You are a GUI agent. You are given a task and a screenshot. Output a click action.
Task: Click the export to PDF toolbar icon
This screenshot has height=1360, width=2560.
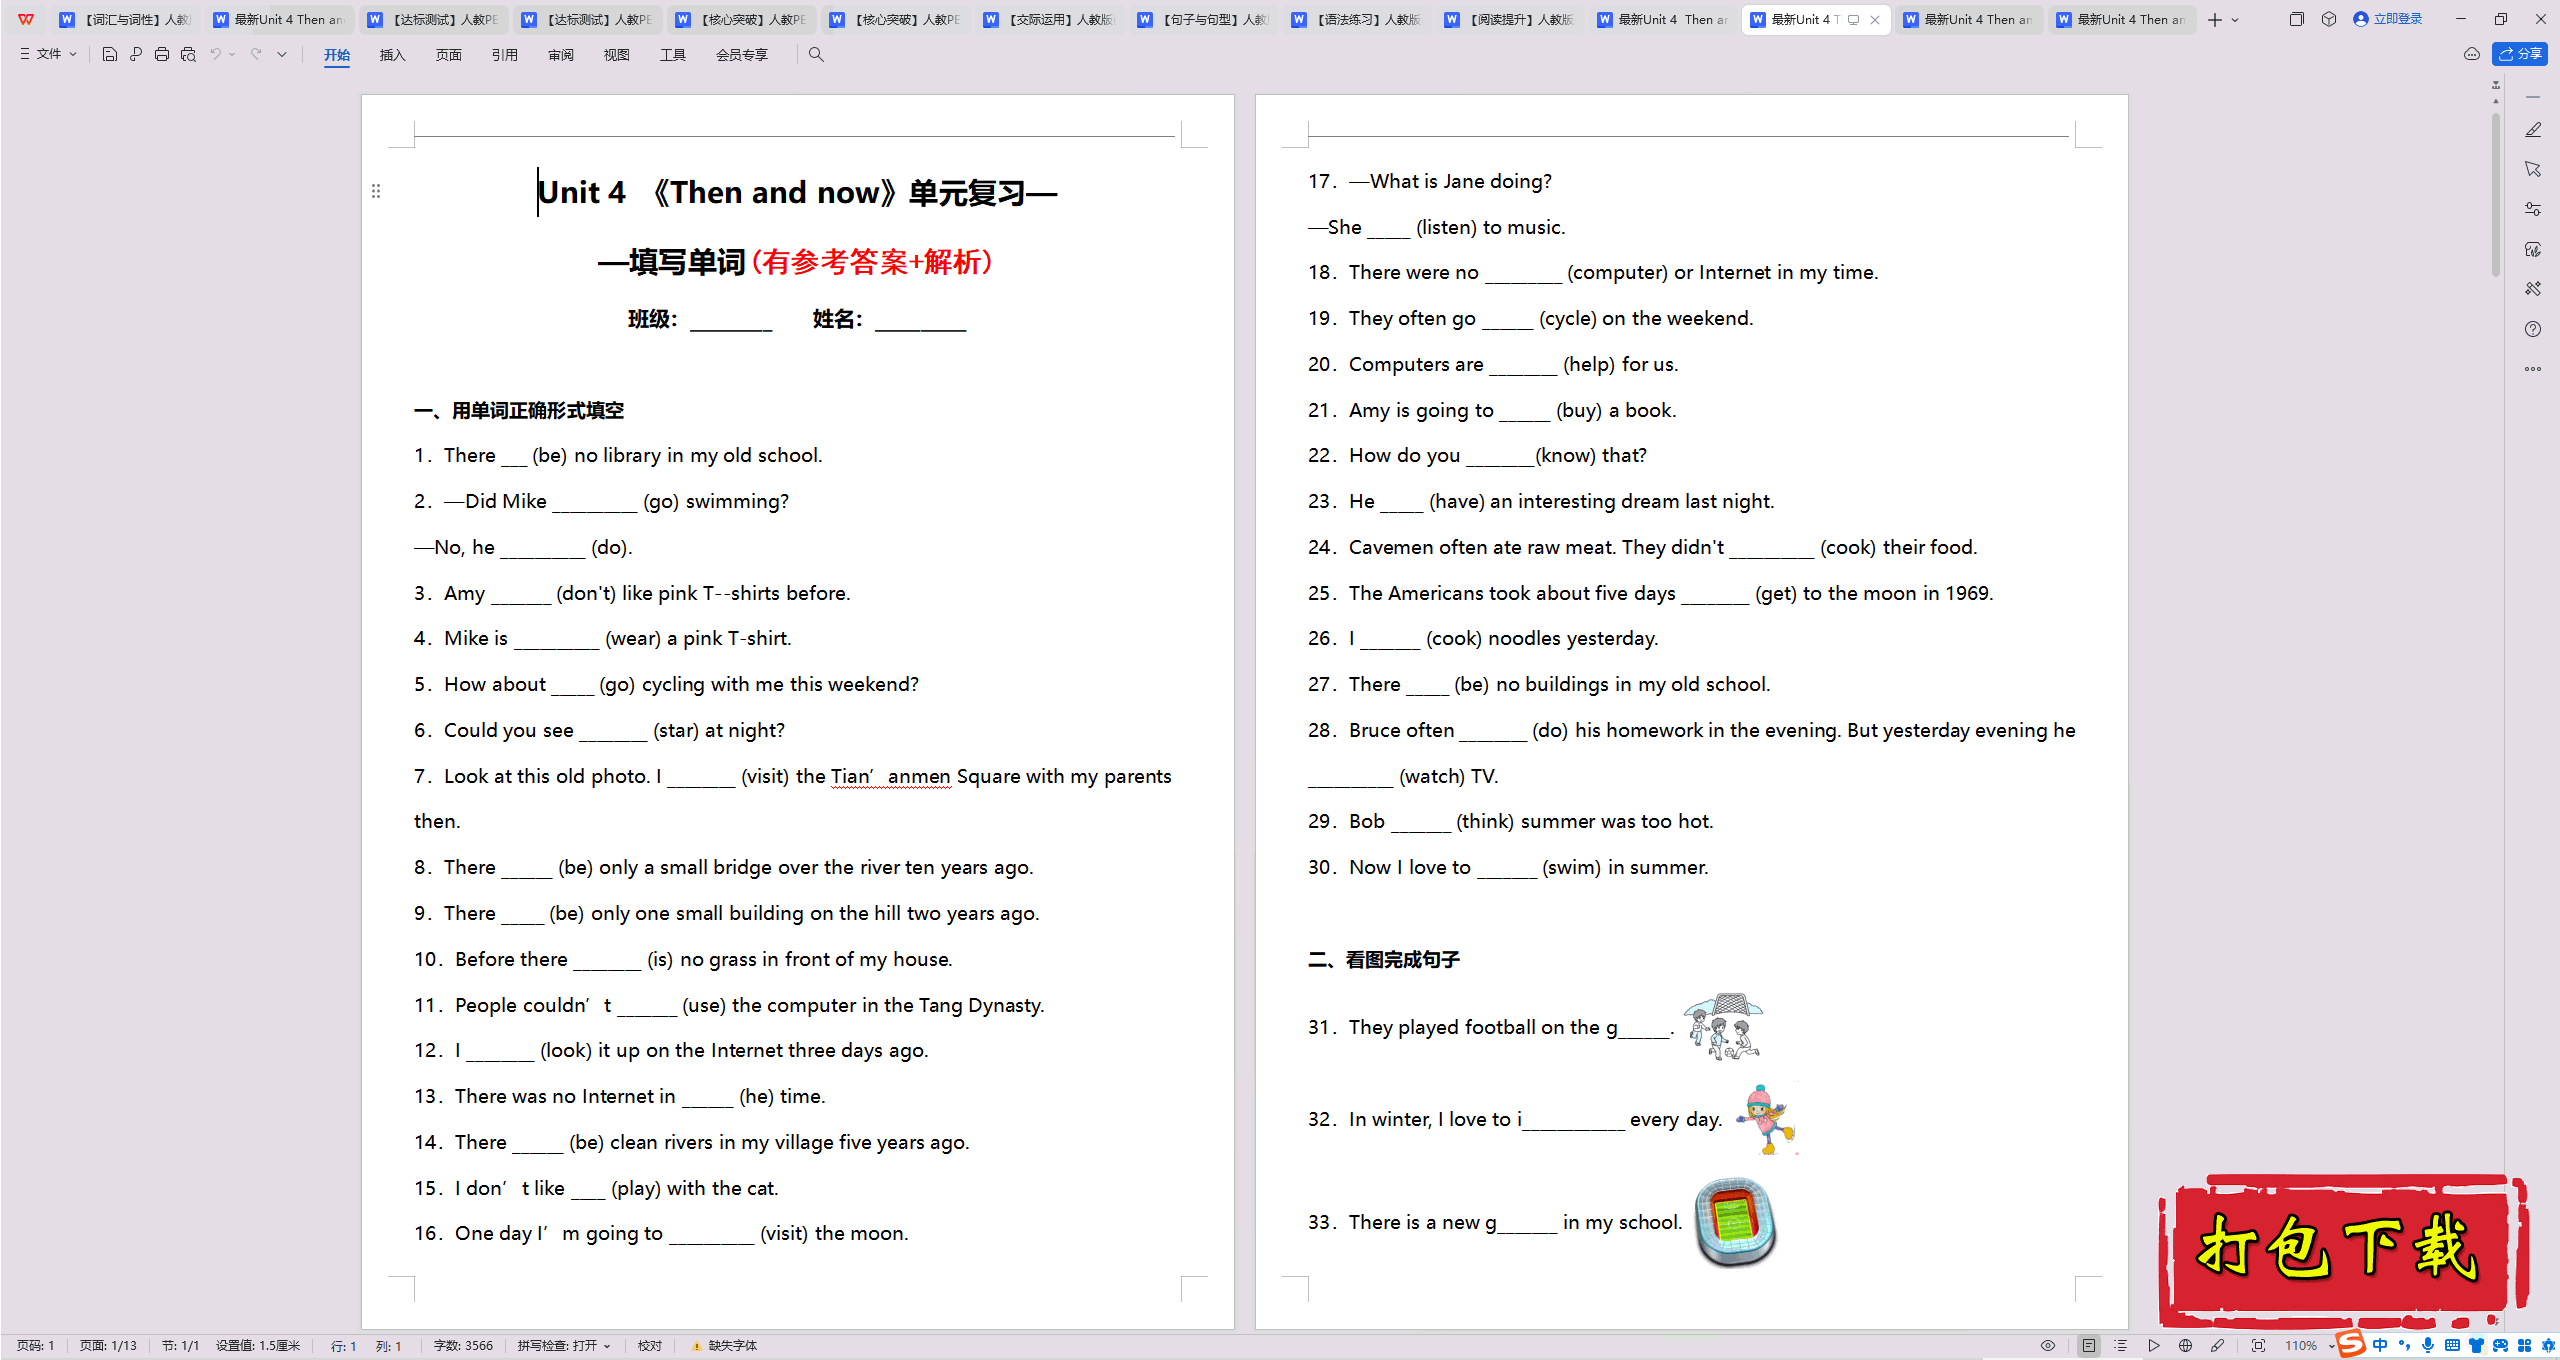(136, 55)
